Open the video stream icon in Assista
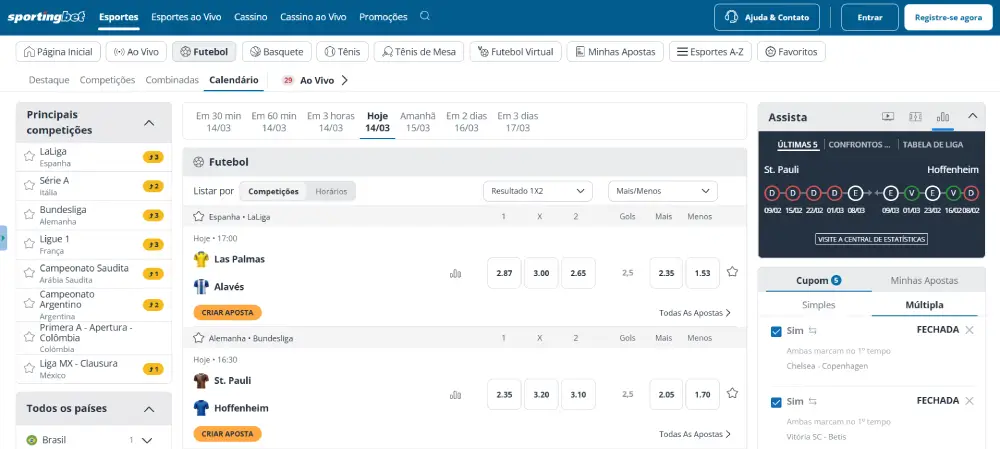Screen dimensions: 1000x449 [888, 117]
